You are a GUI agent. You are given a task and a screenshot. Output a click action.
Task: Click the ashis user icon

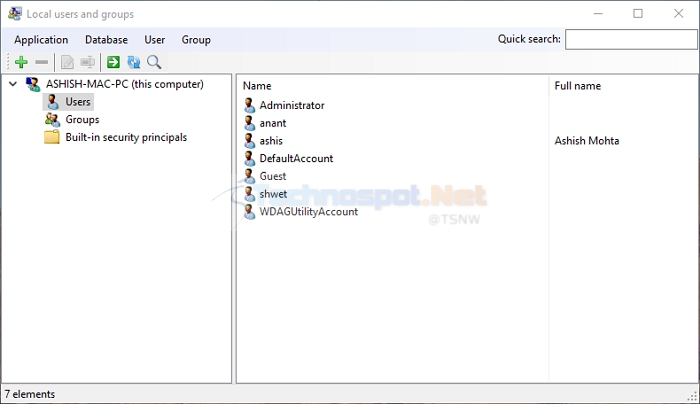pyautogui.click(x=250, y=141)
